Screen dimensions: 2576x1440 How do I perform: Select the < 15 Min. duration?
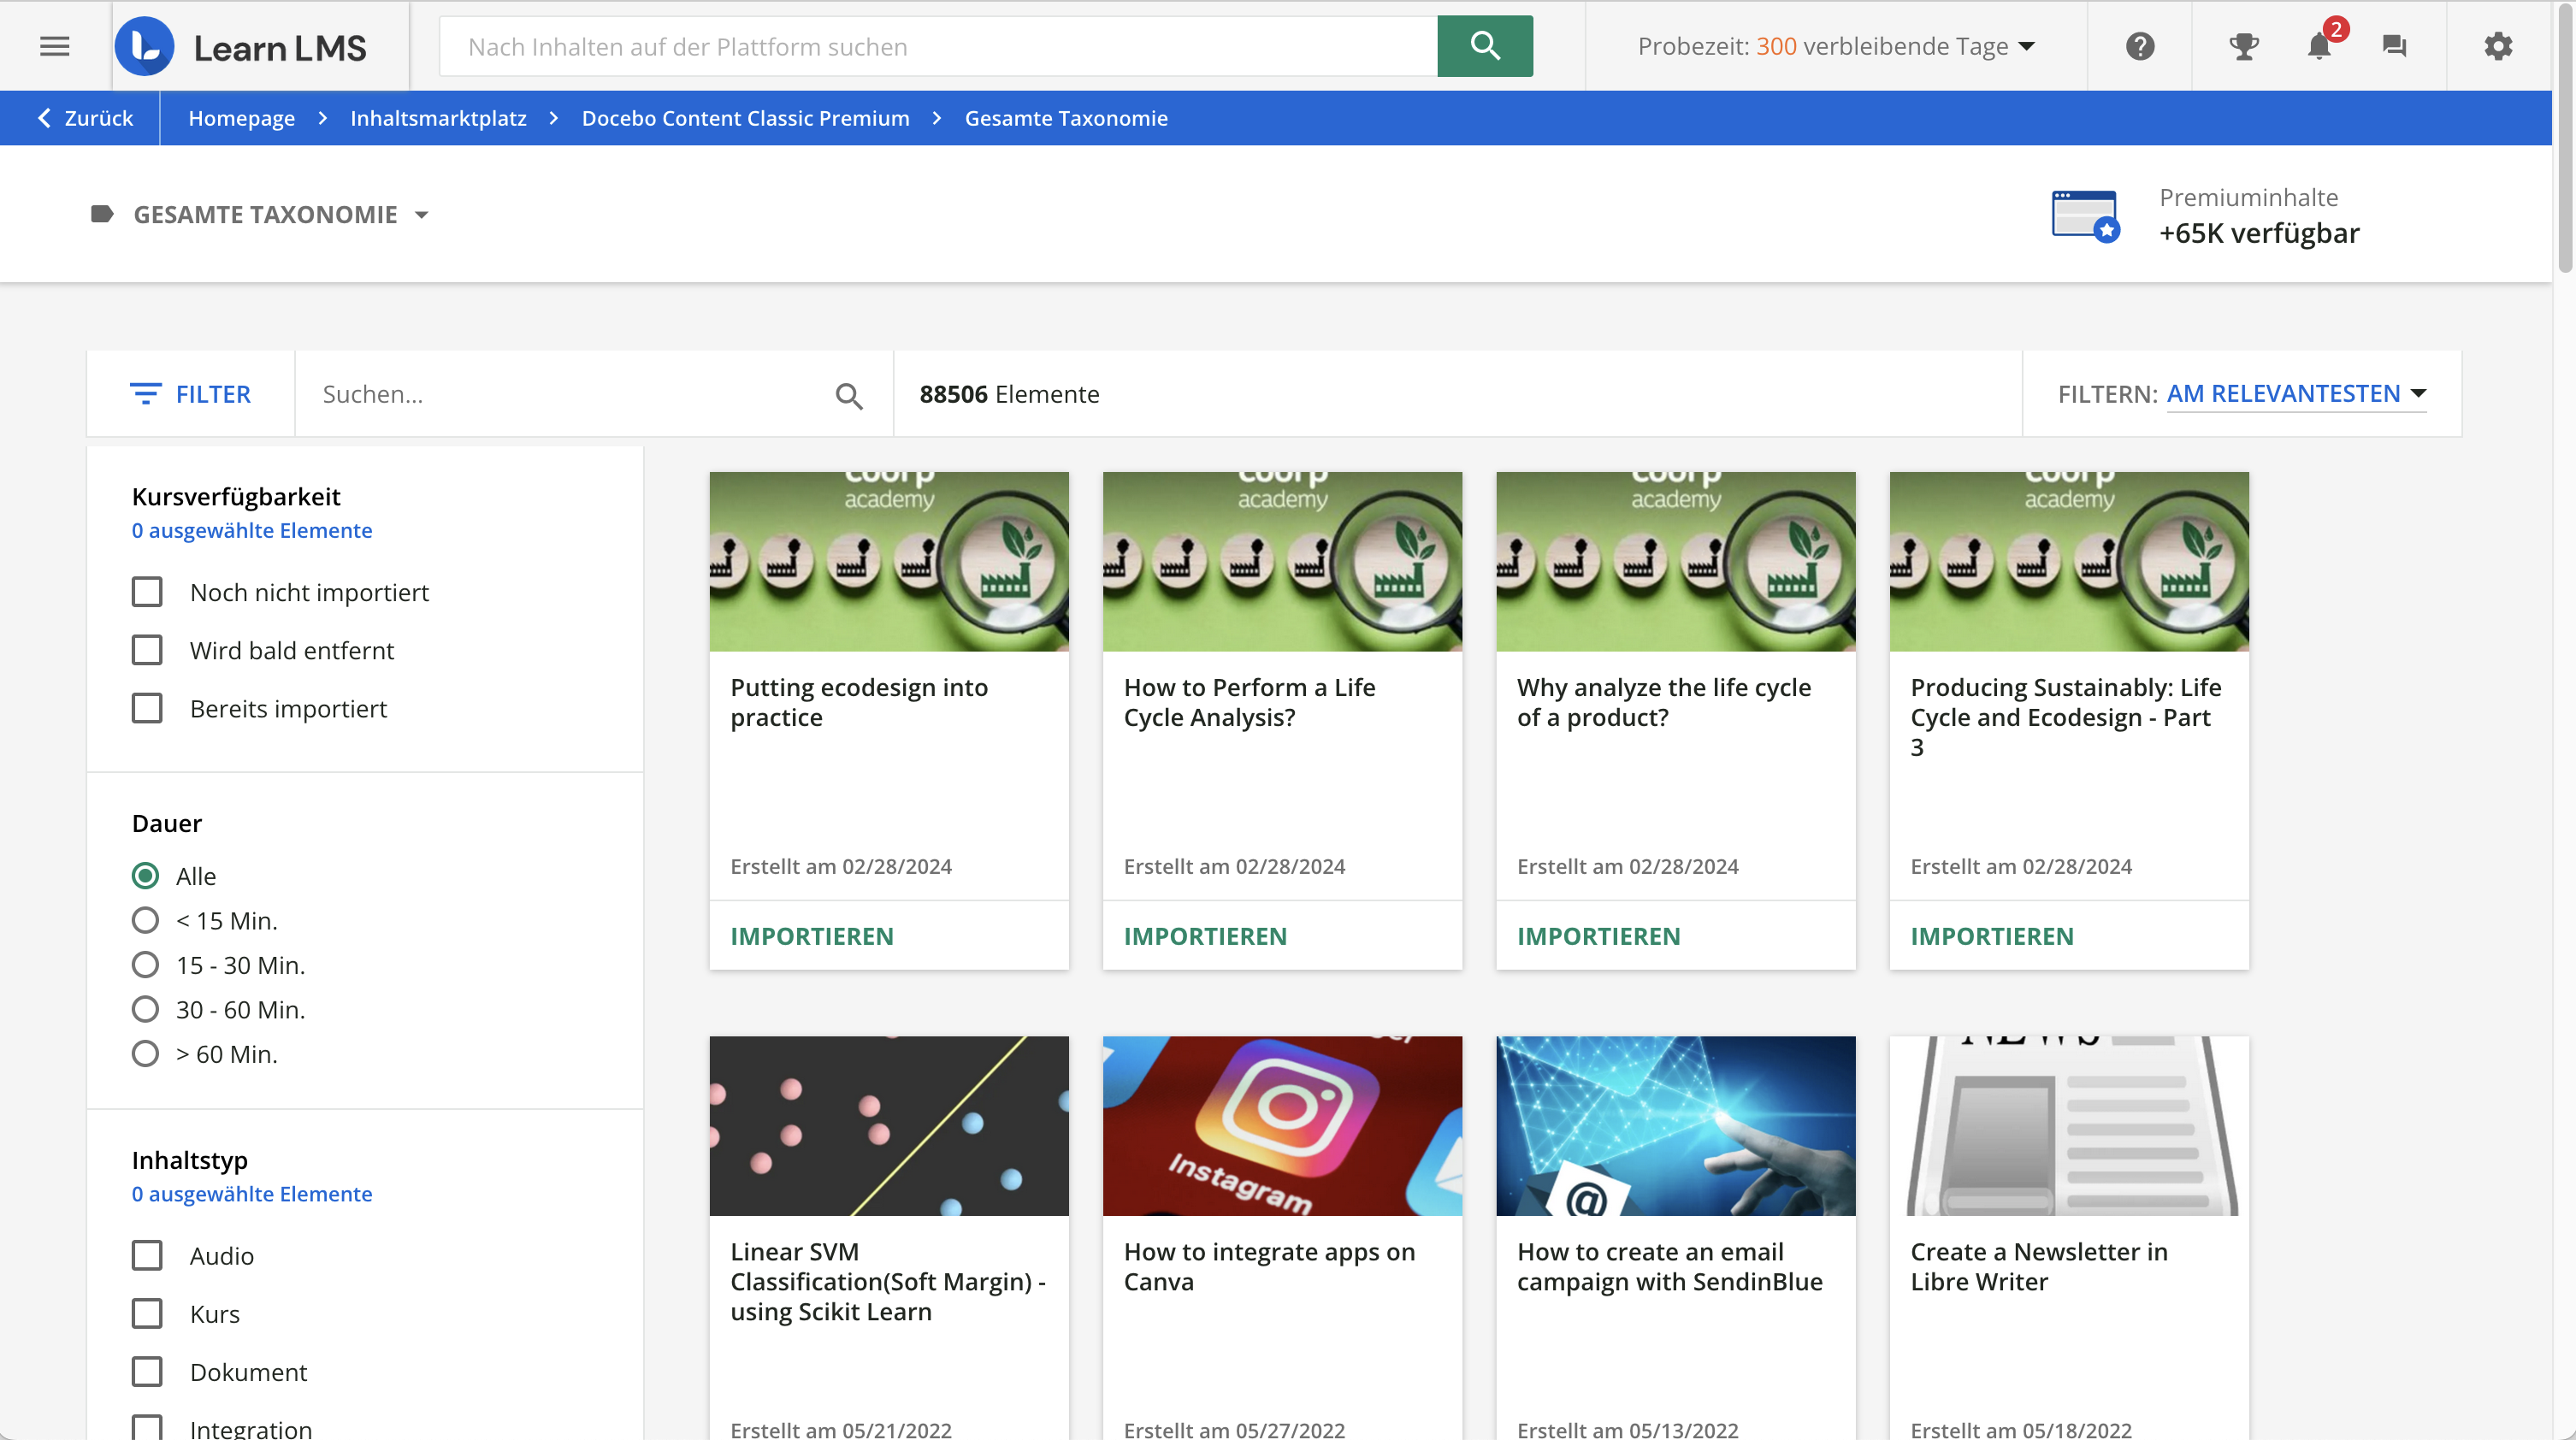coord(145,920)
